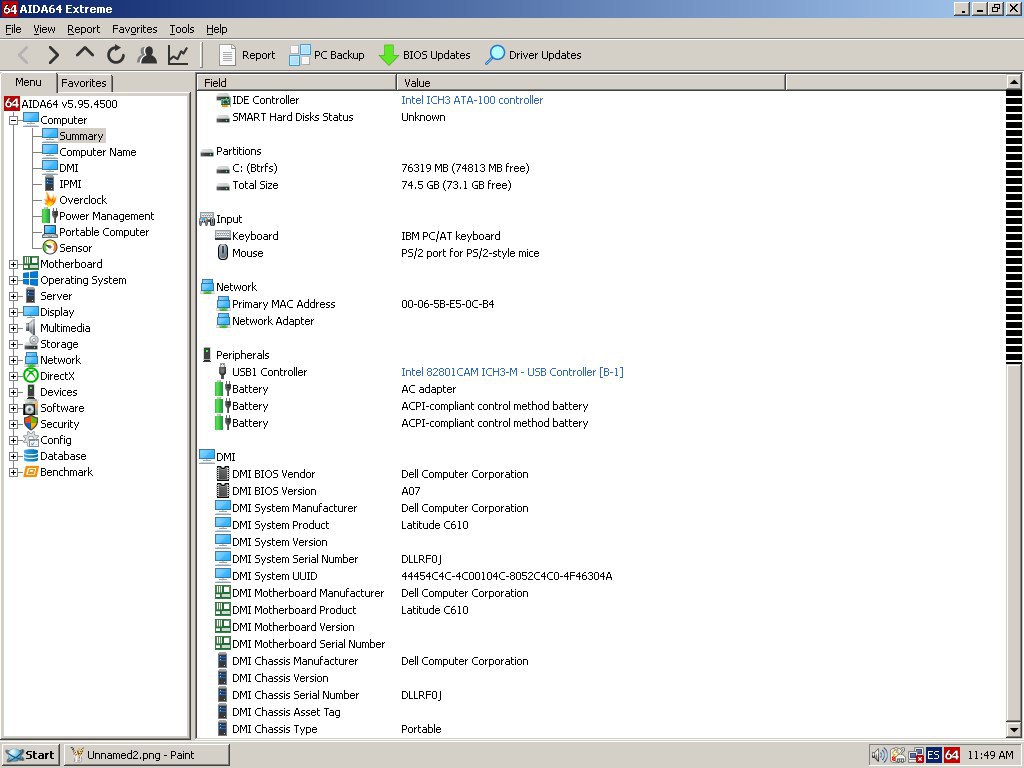Switch to Unnamed2.png - Paint taskbar button
This screenshot has height=768, width=1024.
pos(146,755)
